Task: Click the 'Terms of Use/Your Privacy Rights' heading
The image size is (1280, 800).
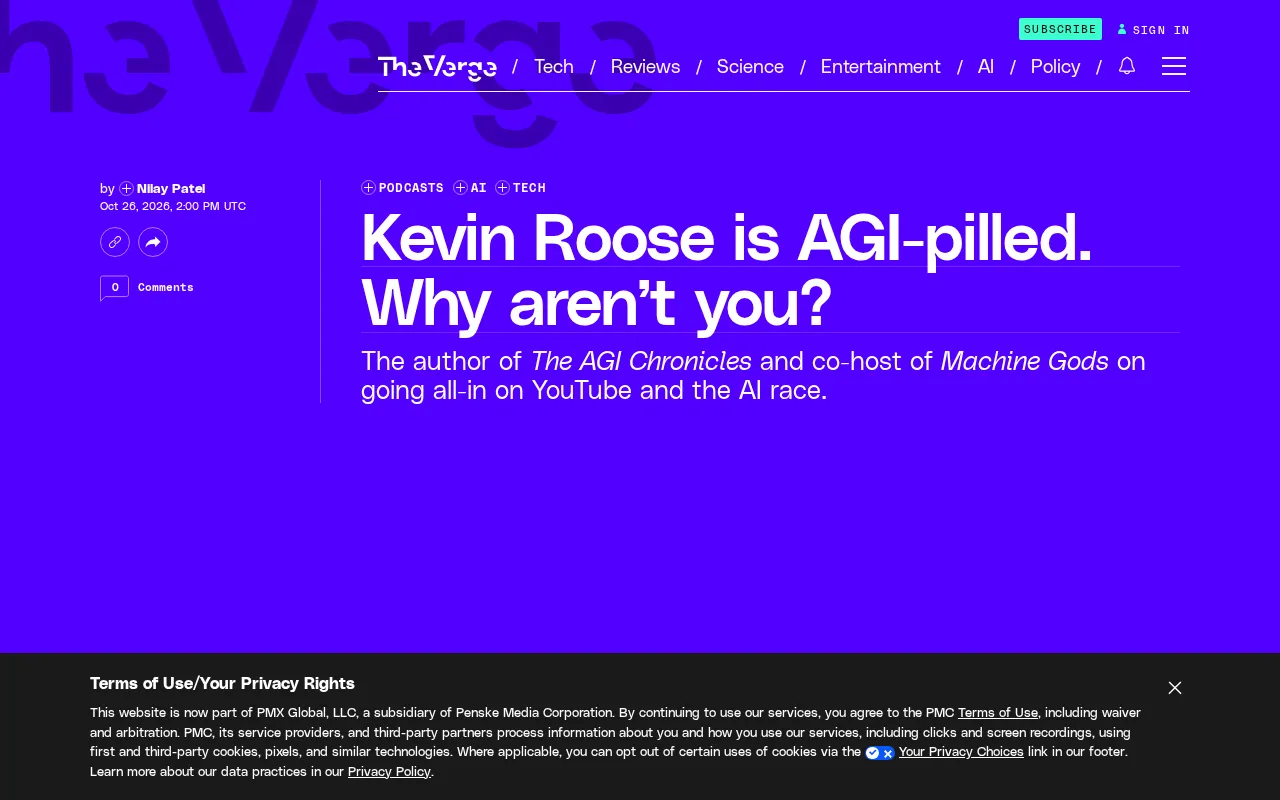Action: 222,684
